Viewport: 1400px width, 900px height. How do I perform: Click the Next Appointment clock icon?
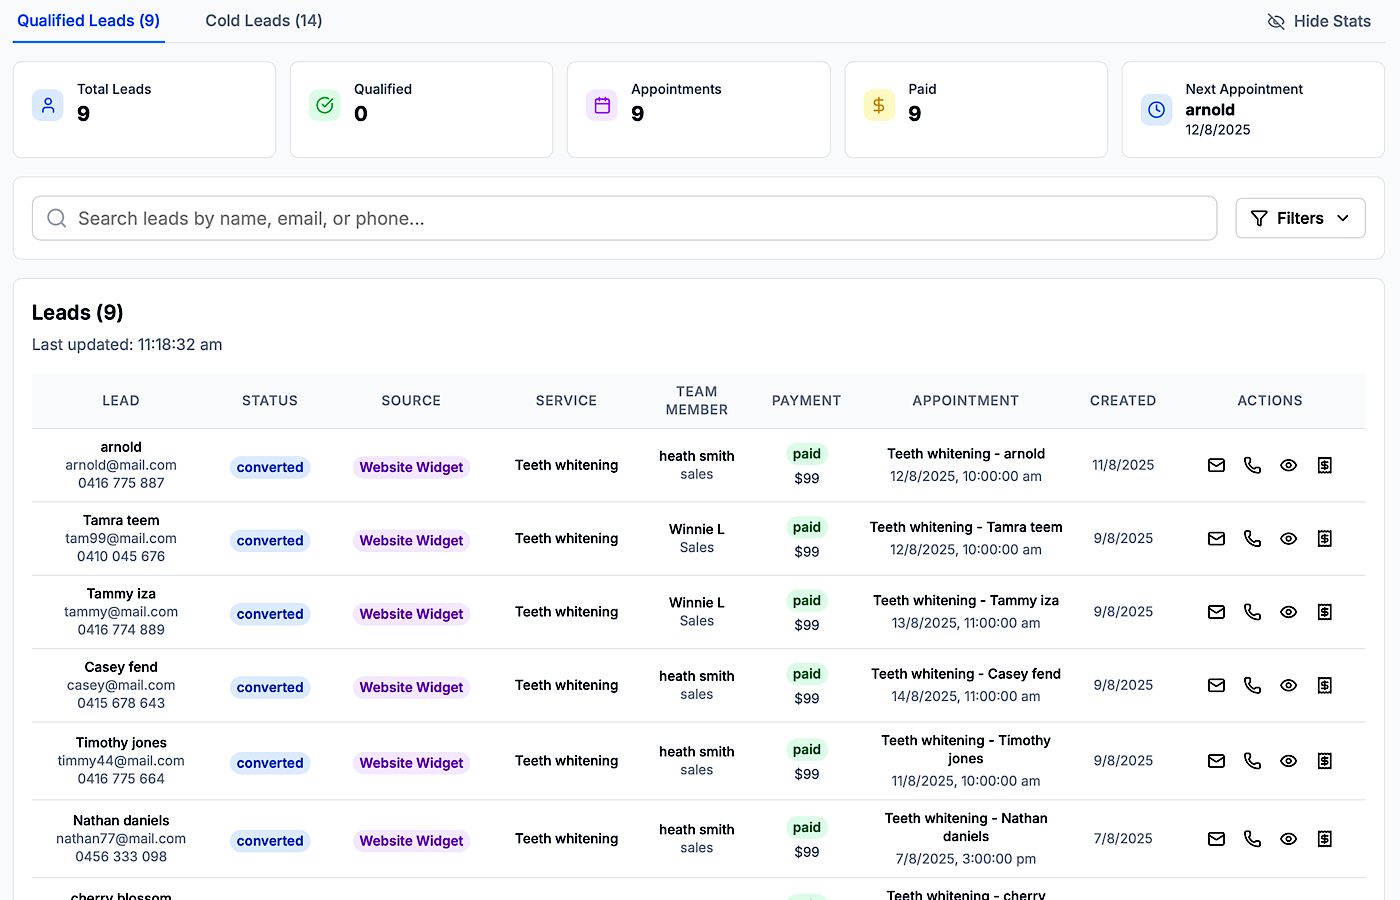(x=1156, y=110)
